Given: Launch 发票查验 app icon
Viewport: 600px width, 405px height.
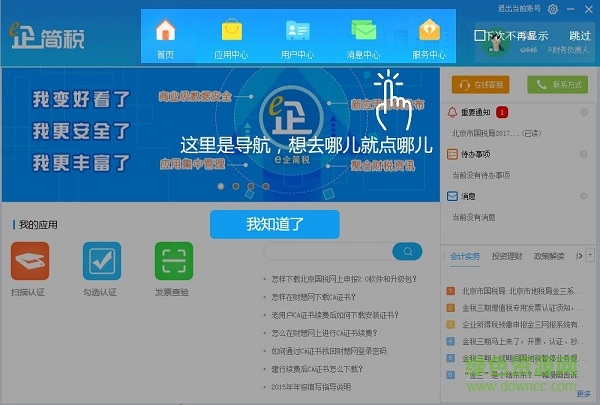Looking at the screenshot, I should 174,261.
